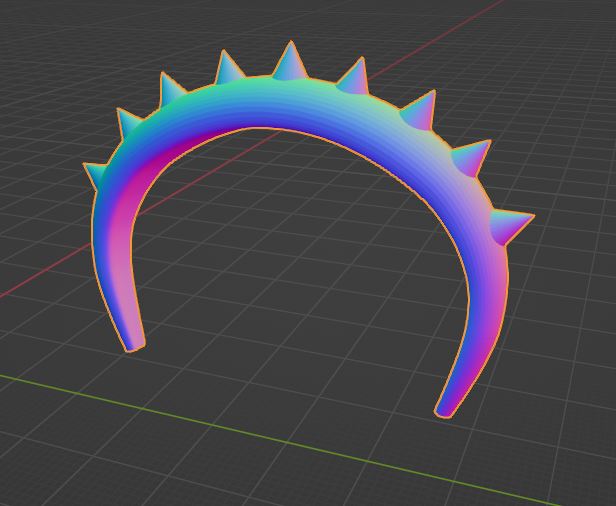Click the tallest spike at the top center
The width and height of the screenshot is (616, 506).
[290, 63]
